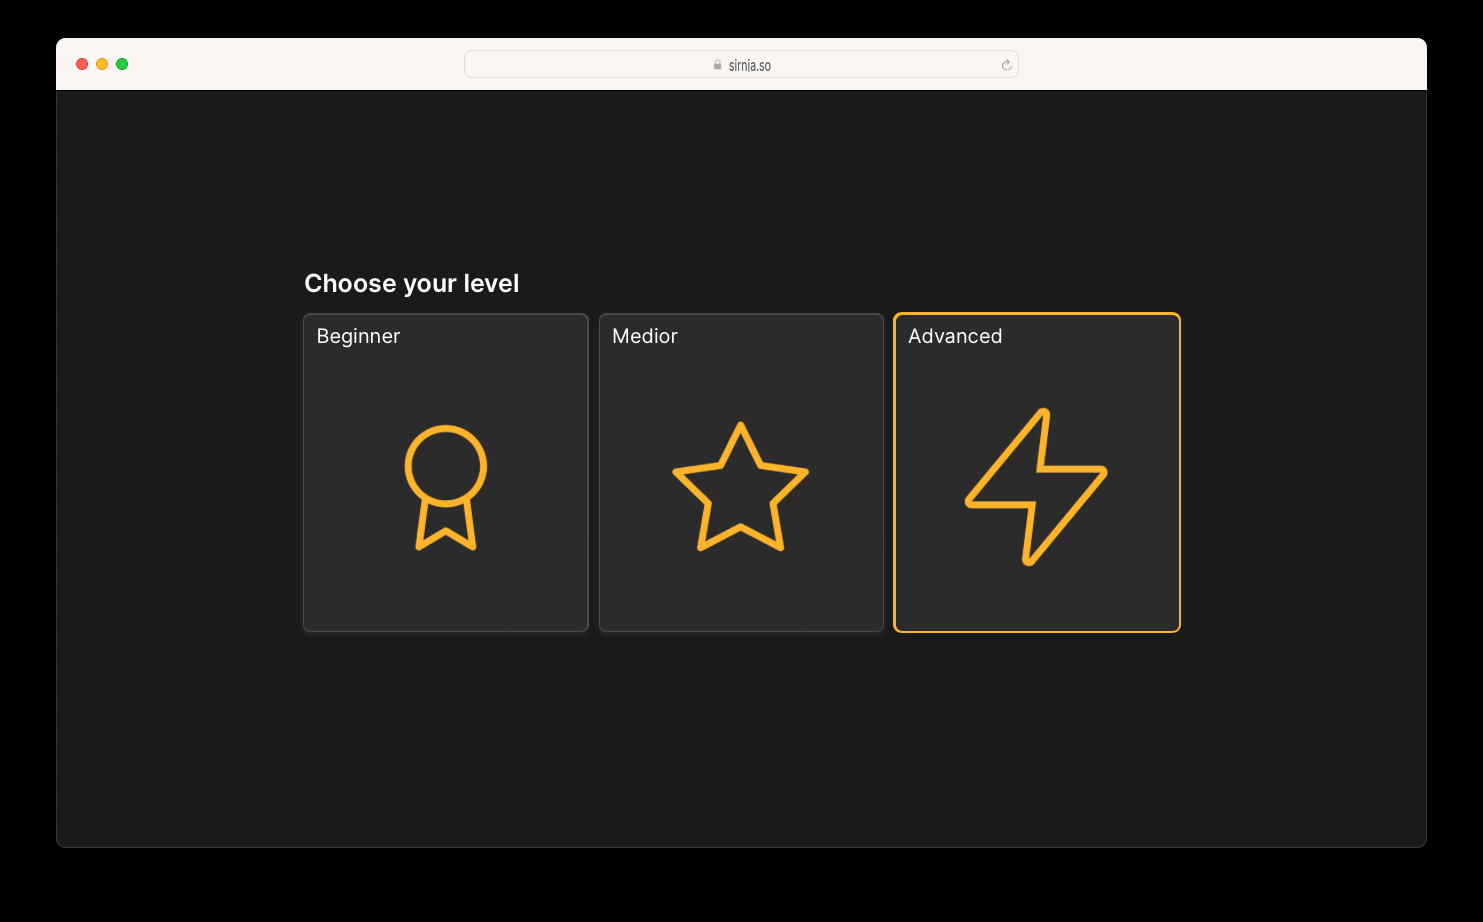The width and height of the screenshot is (1483, 922).
Task: Reload the page in the address bar
Action: click(1006, 65)
